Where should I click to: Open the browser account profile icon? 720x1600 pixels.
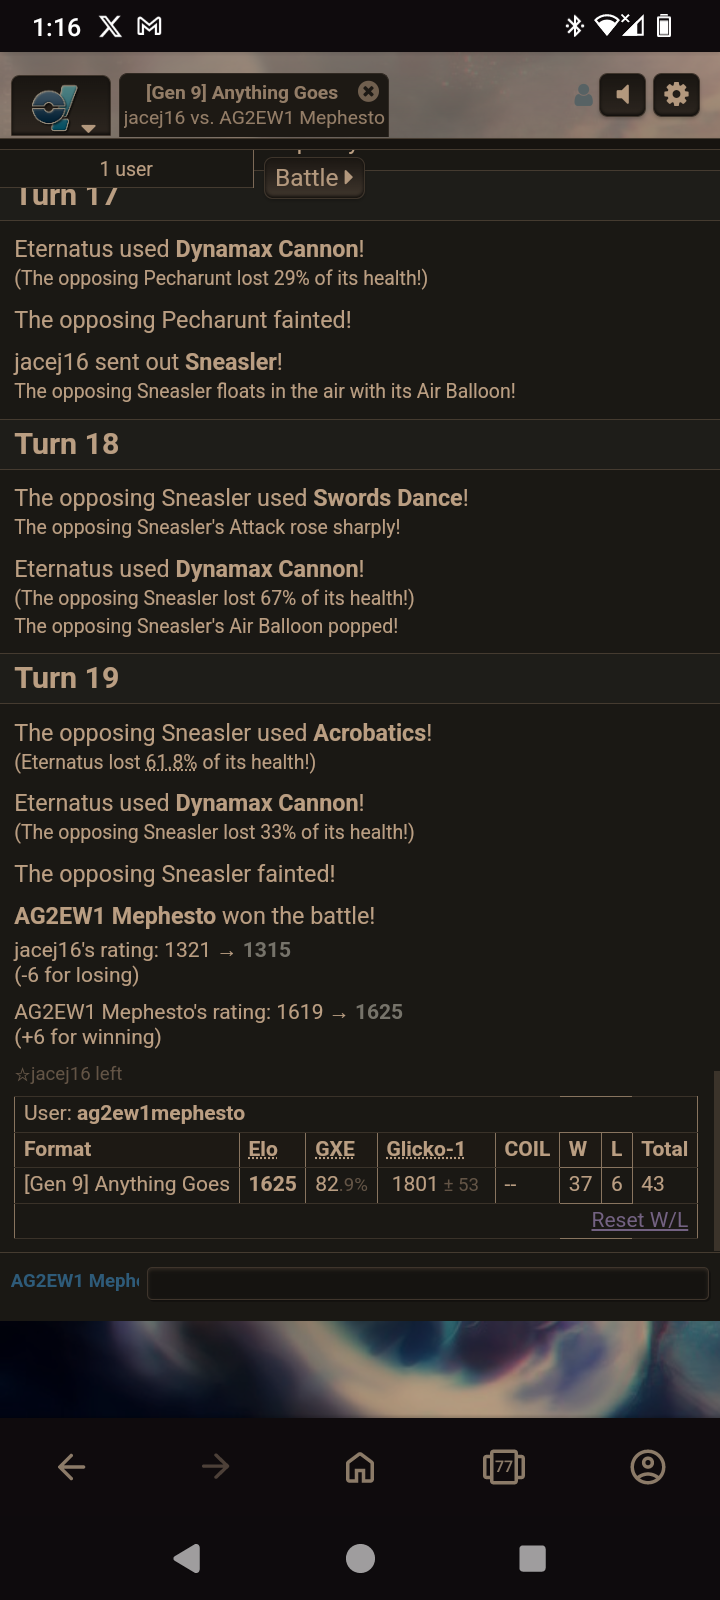(x=648, y=1467)
